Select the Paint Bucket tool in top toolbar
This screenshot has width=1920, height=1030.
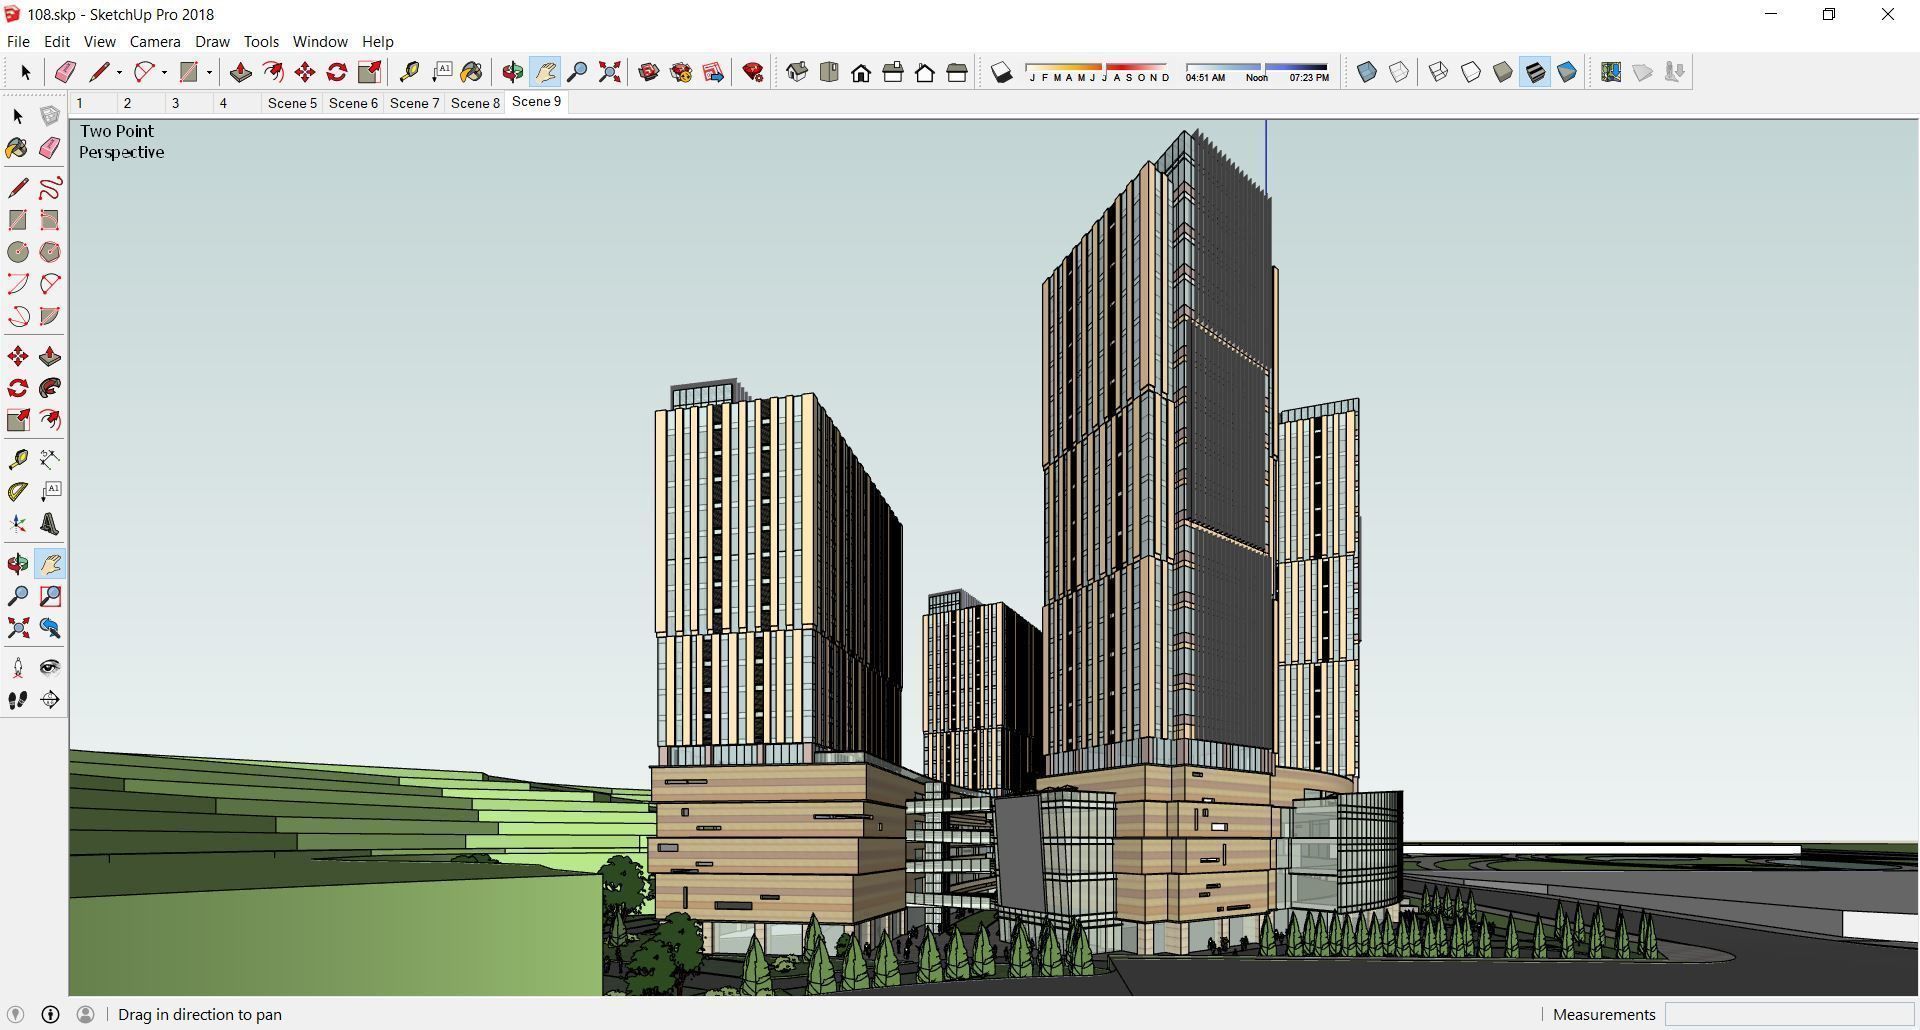click(x=472, y=72)
